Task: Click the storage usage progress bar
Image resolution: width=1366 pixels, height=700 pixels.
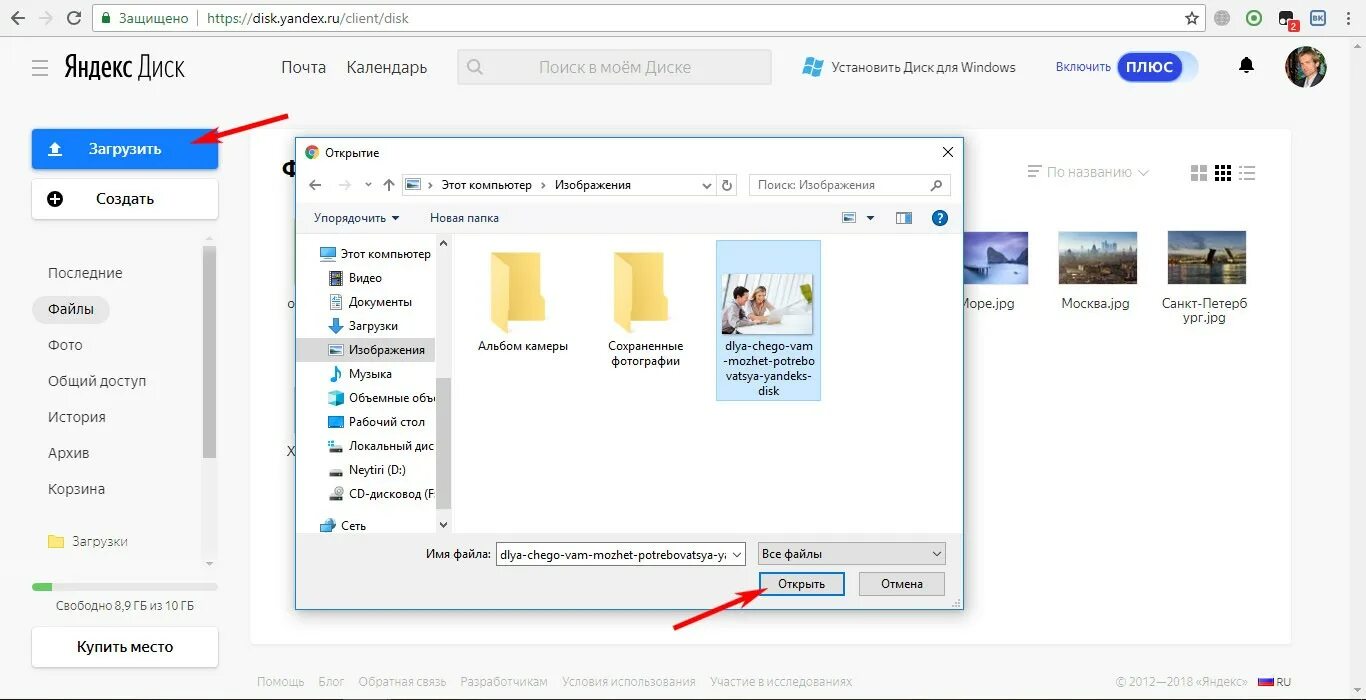Action: (125, 587)
